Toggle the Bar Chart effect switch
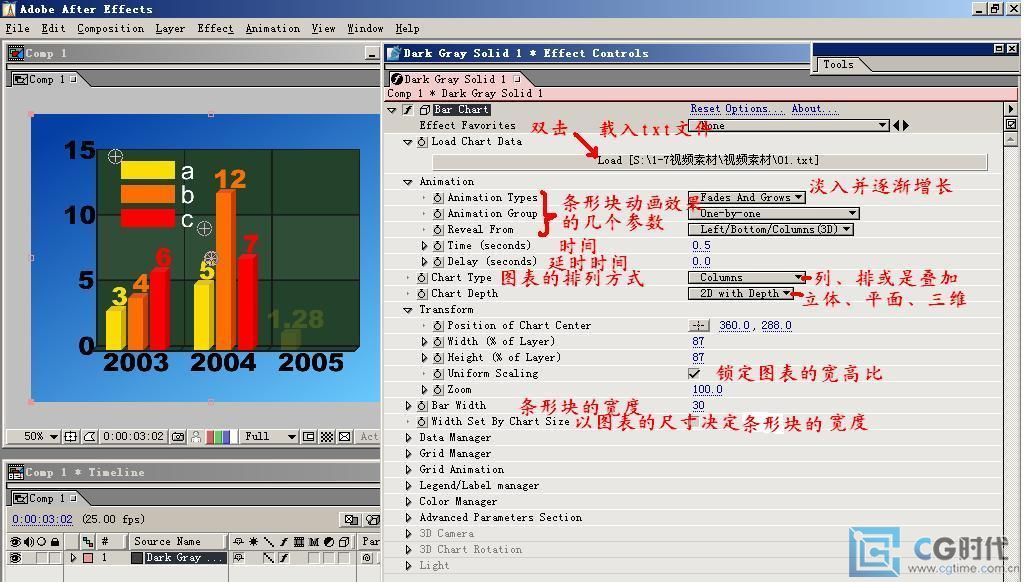The image size is (1024, 582). tap(408, 110)
